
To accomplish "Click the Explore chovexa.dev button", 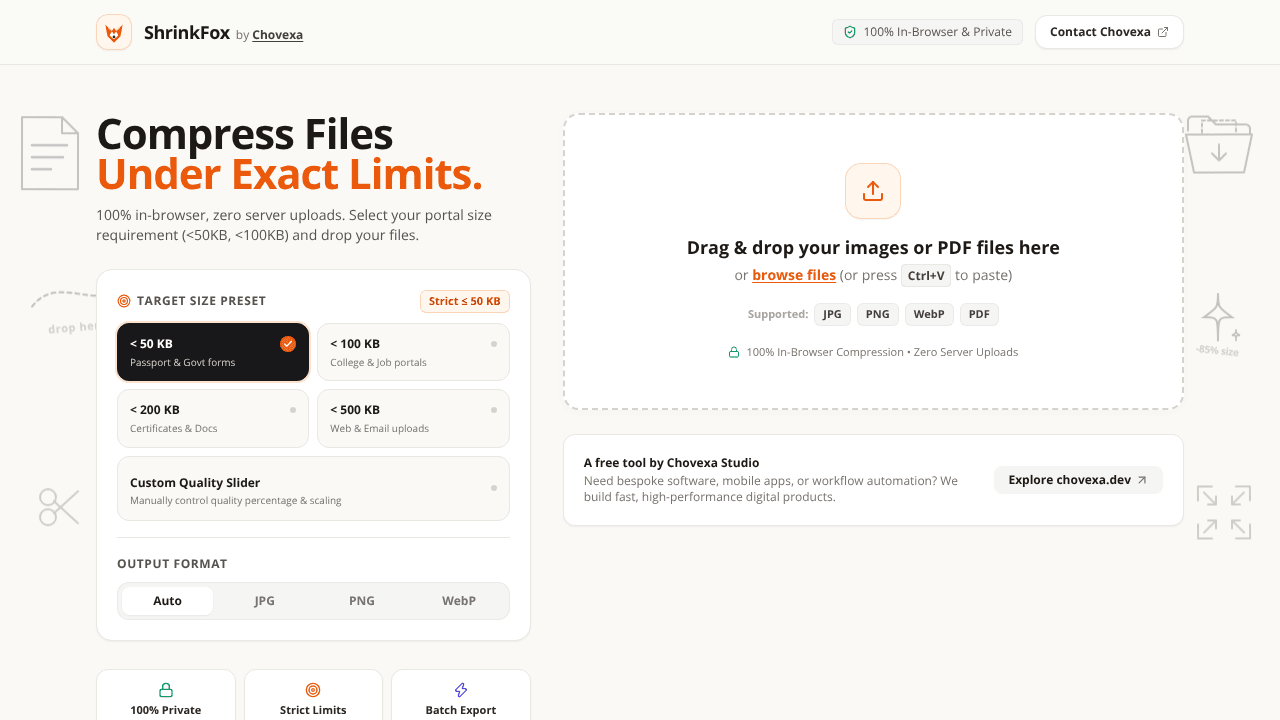I will click(x=1078, y=480).
